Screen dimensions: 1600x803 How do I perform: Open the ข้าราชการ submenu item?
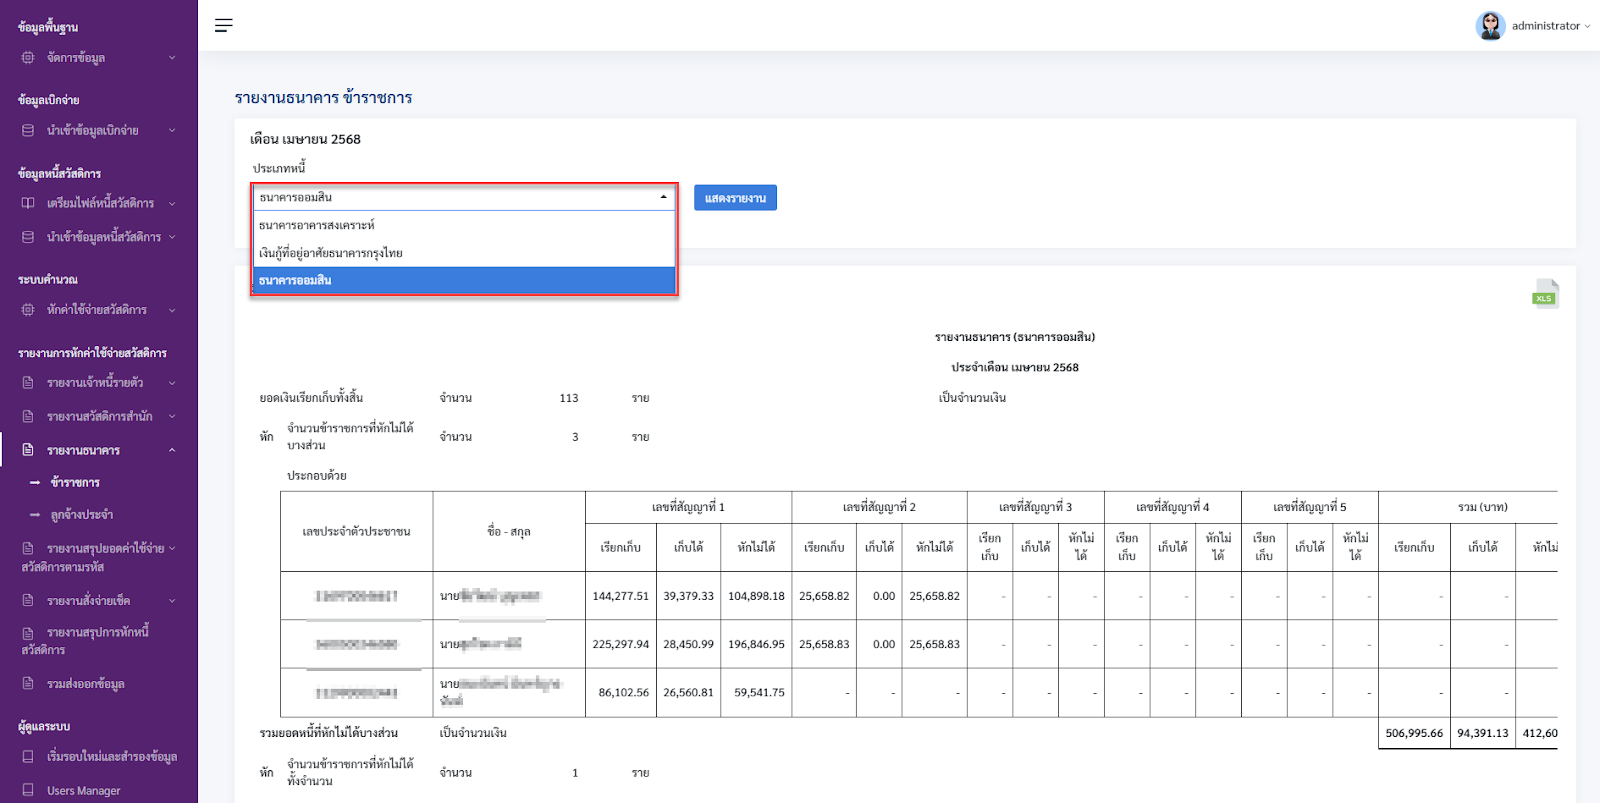[75, 483]
